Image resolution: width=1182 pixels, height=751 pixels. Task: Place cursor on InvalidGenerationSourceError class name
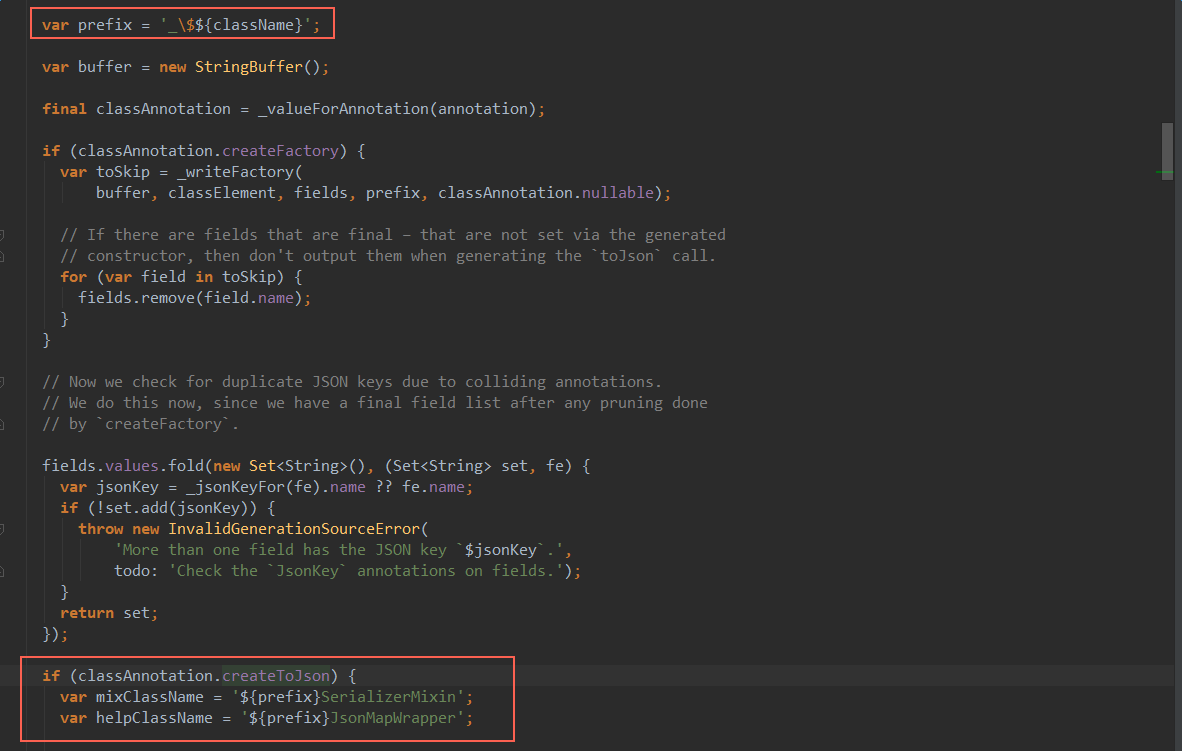(298, 529)
